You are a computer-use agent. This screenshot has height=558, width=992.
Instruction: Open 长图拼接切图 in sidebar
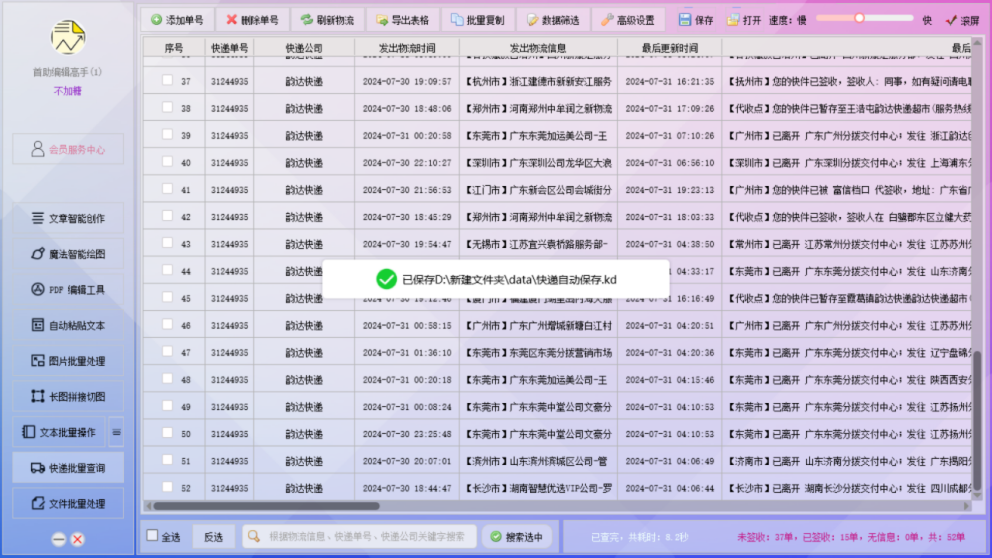[x=68, y=397]
